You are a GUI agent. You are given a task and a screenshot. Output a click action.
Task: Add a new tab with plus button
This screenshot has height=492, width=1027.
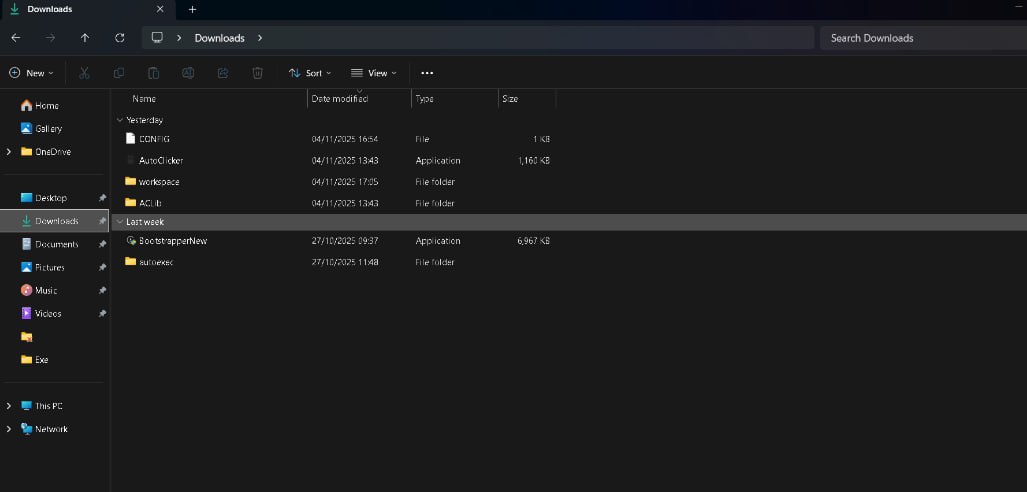click(x=192, y=9)
